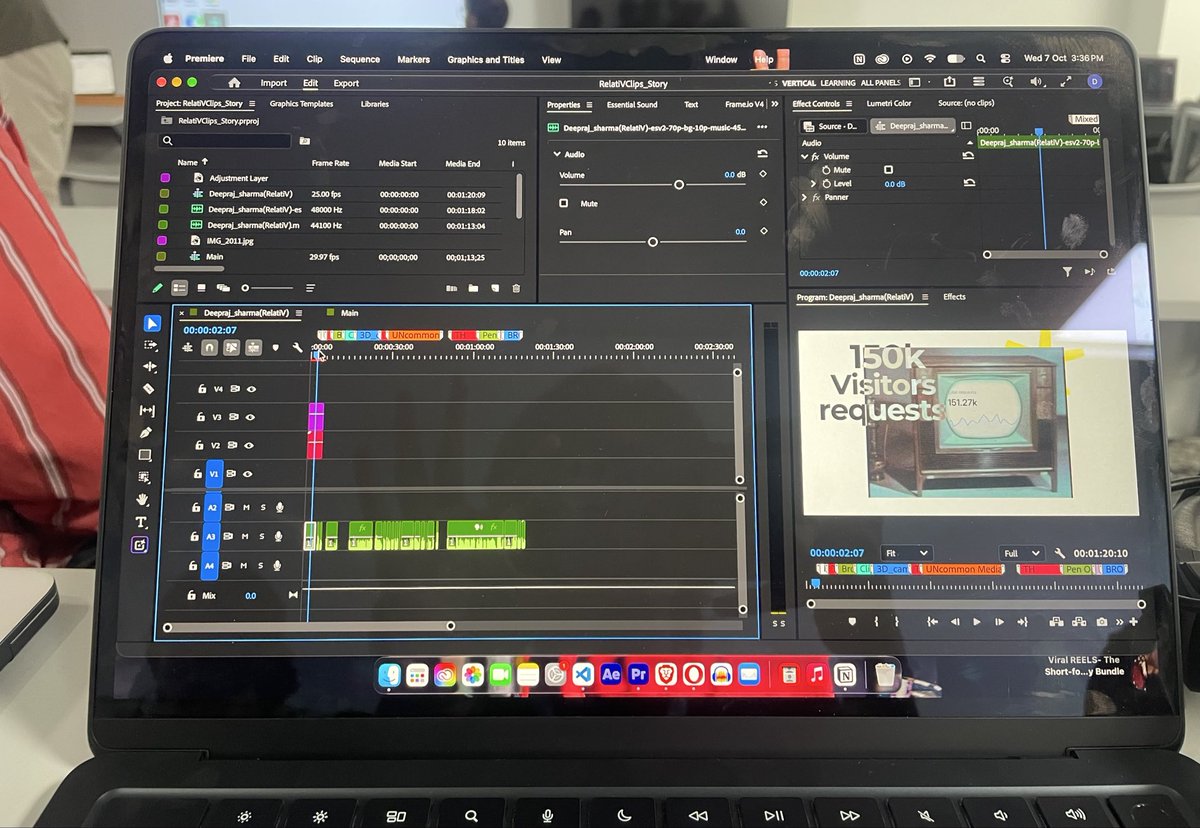Mute audio track A2
The image size is (1200, 828).
tap(246, 508)
